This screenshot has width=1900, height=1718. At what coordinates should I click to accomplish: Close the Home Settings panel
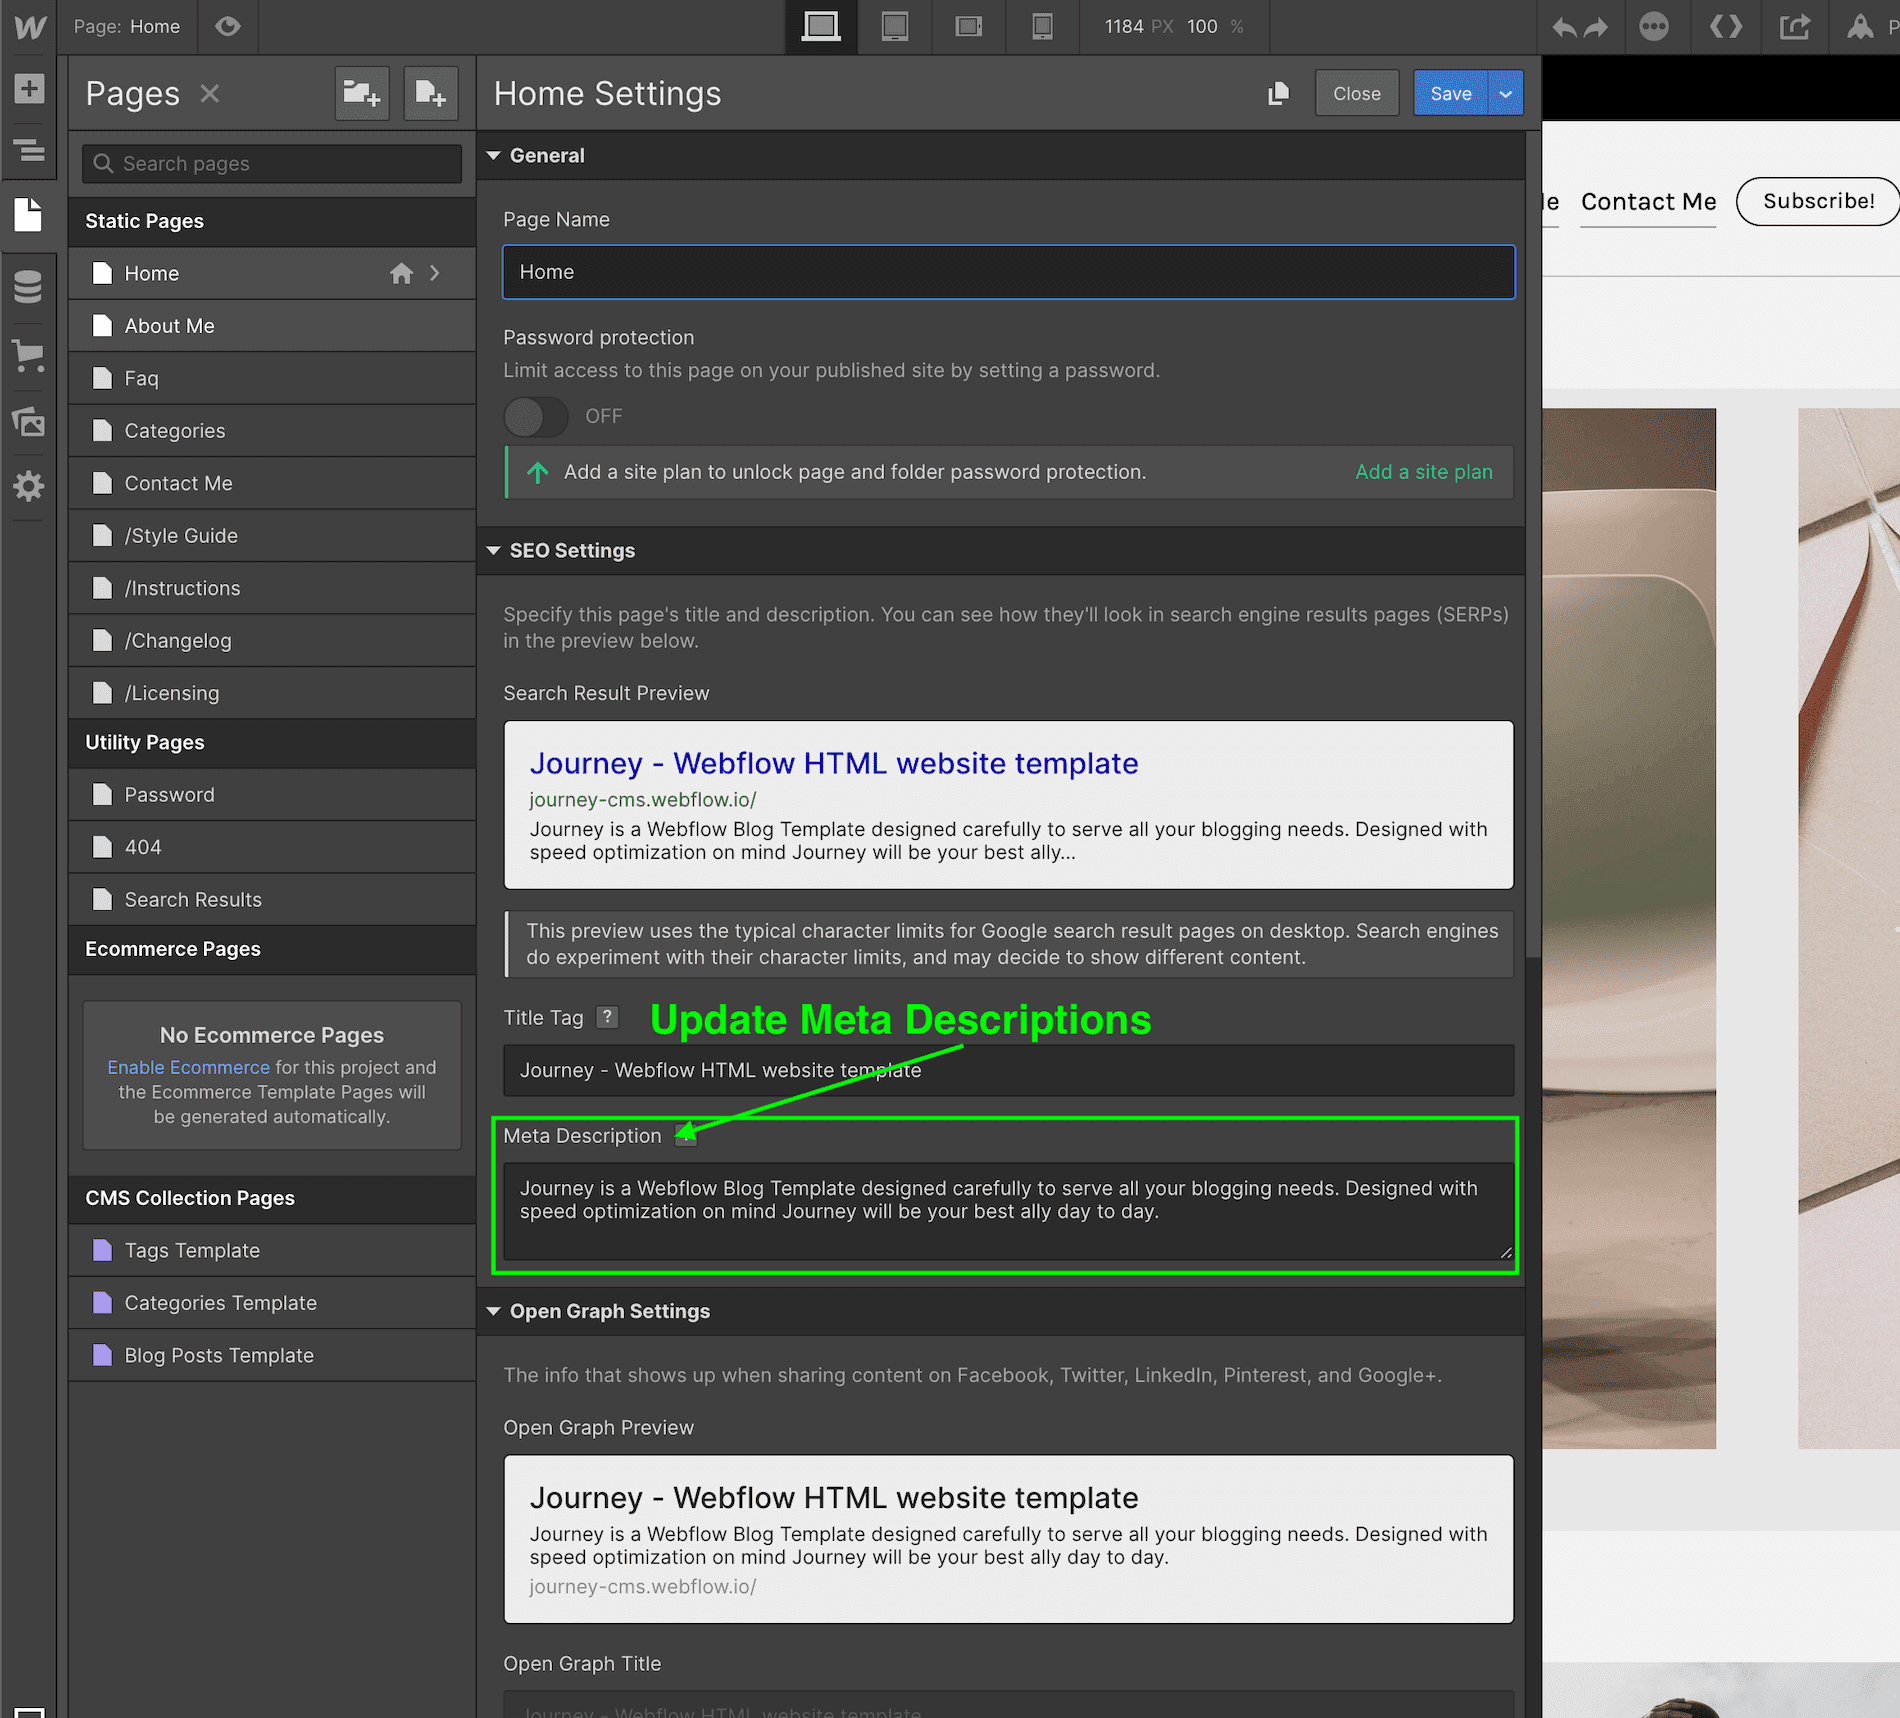(x=1356, y=93)
